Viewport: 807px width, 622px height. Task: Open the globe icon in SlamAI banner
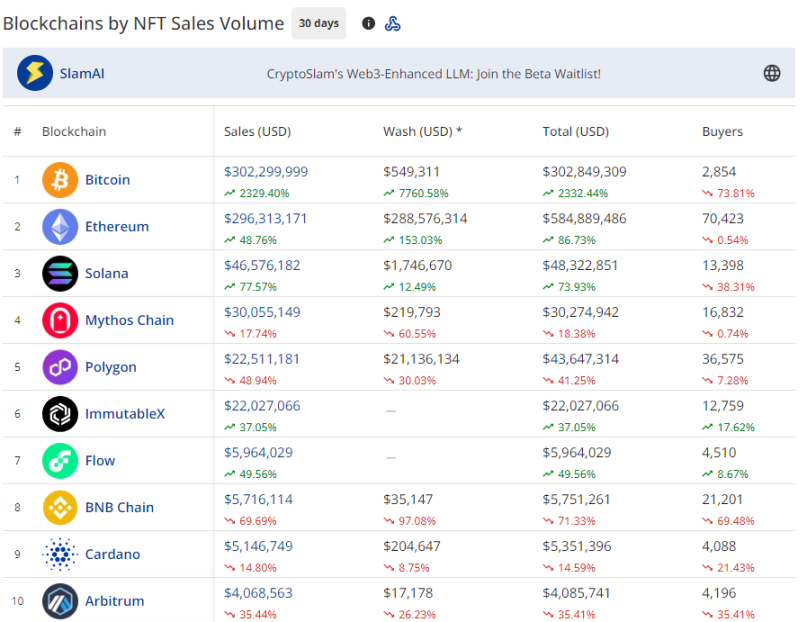click(x=771, y=73)
